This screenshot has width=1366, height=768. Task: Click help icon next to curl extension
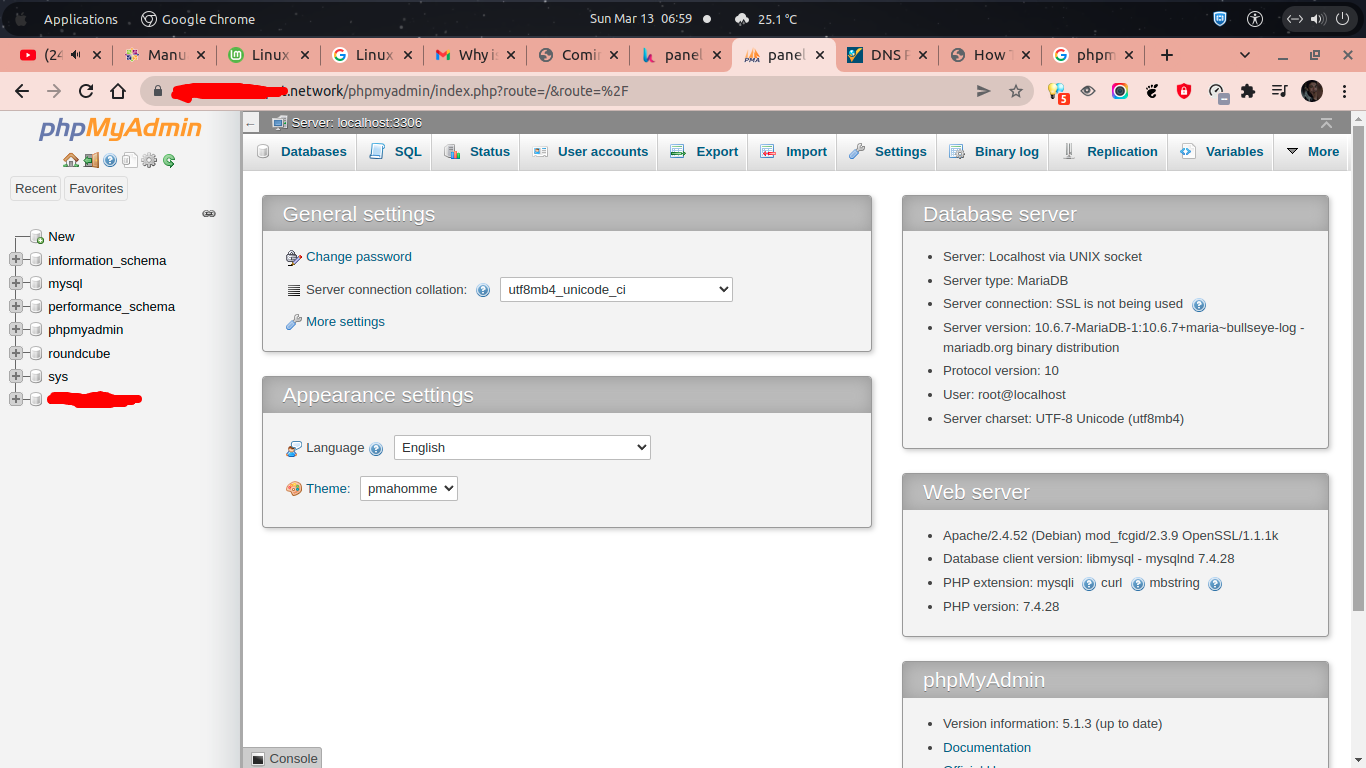[1137, 584]
